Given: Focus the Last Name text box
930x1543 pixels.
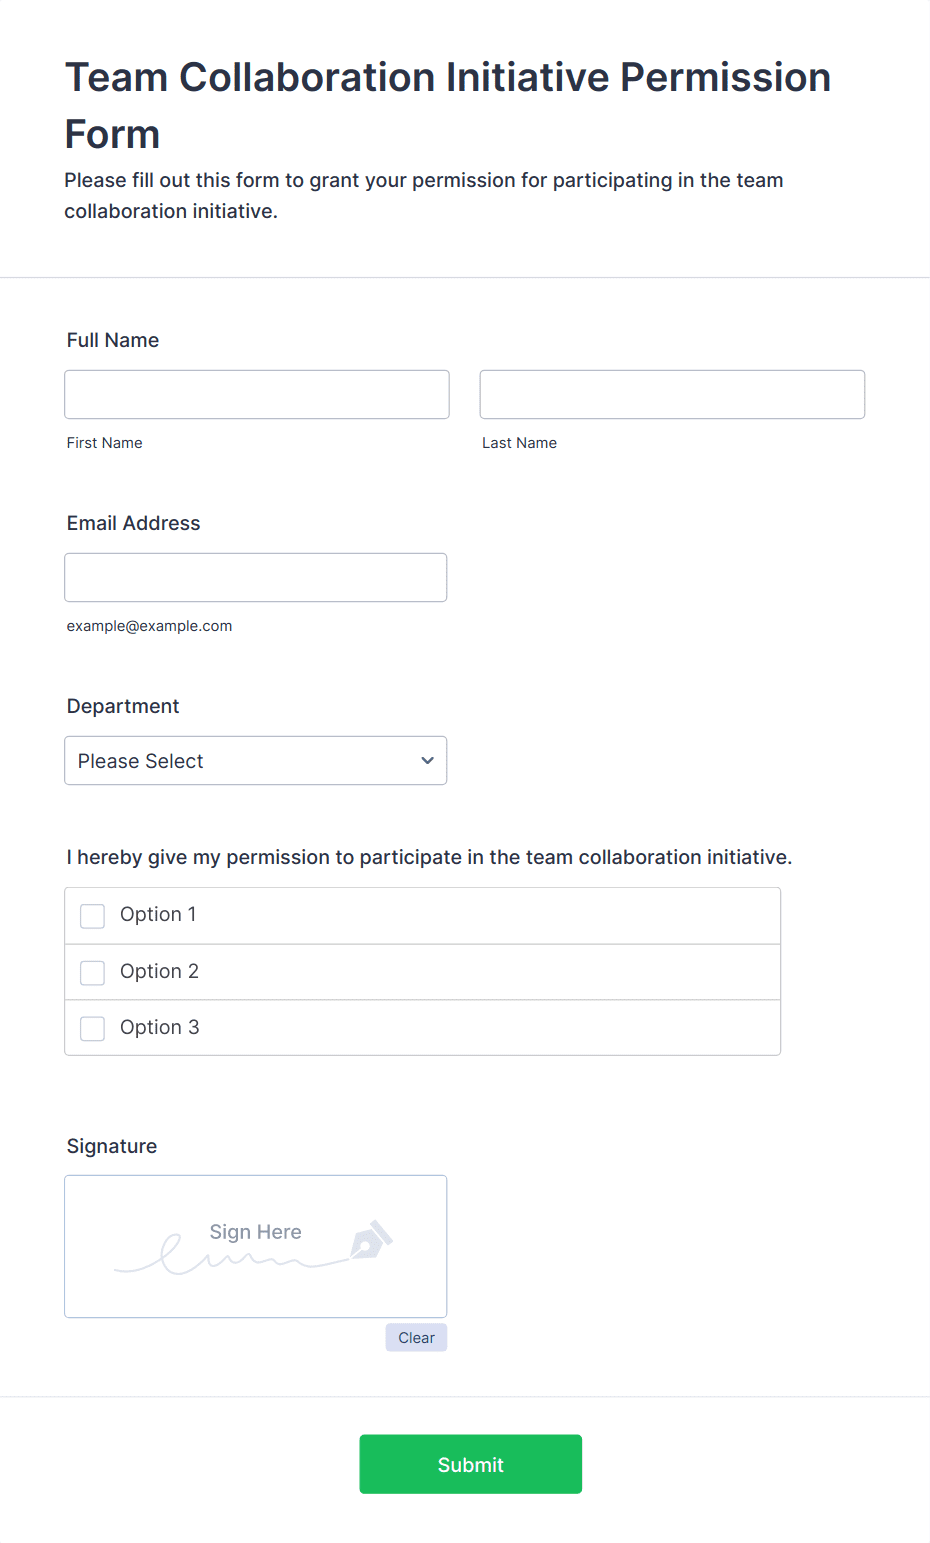Looking at the screenshot, I should (672, 395).
